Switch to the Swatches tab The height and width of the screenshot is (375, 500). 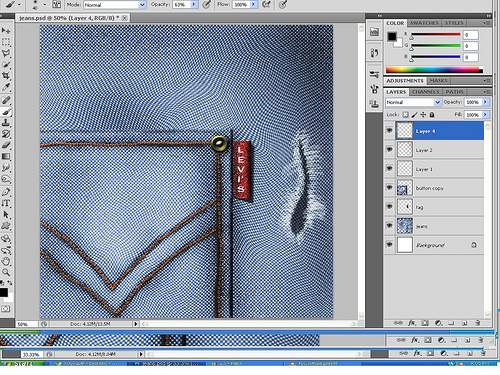(x=424, y=23)
